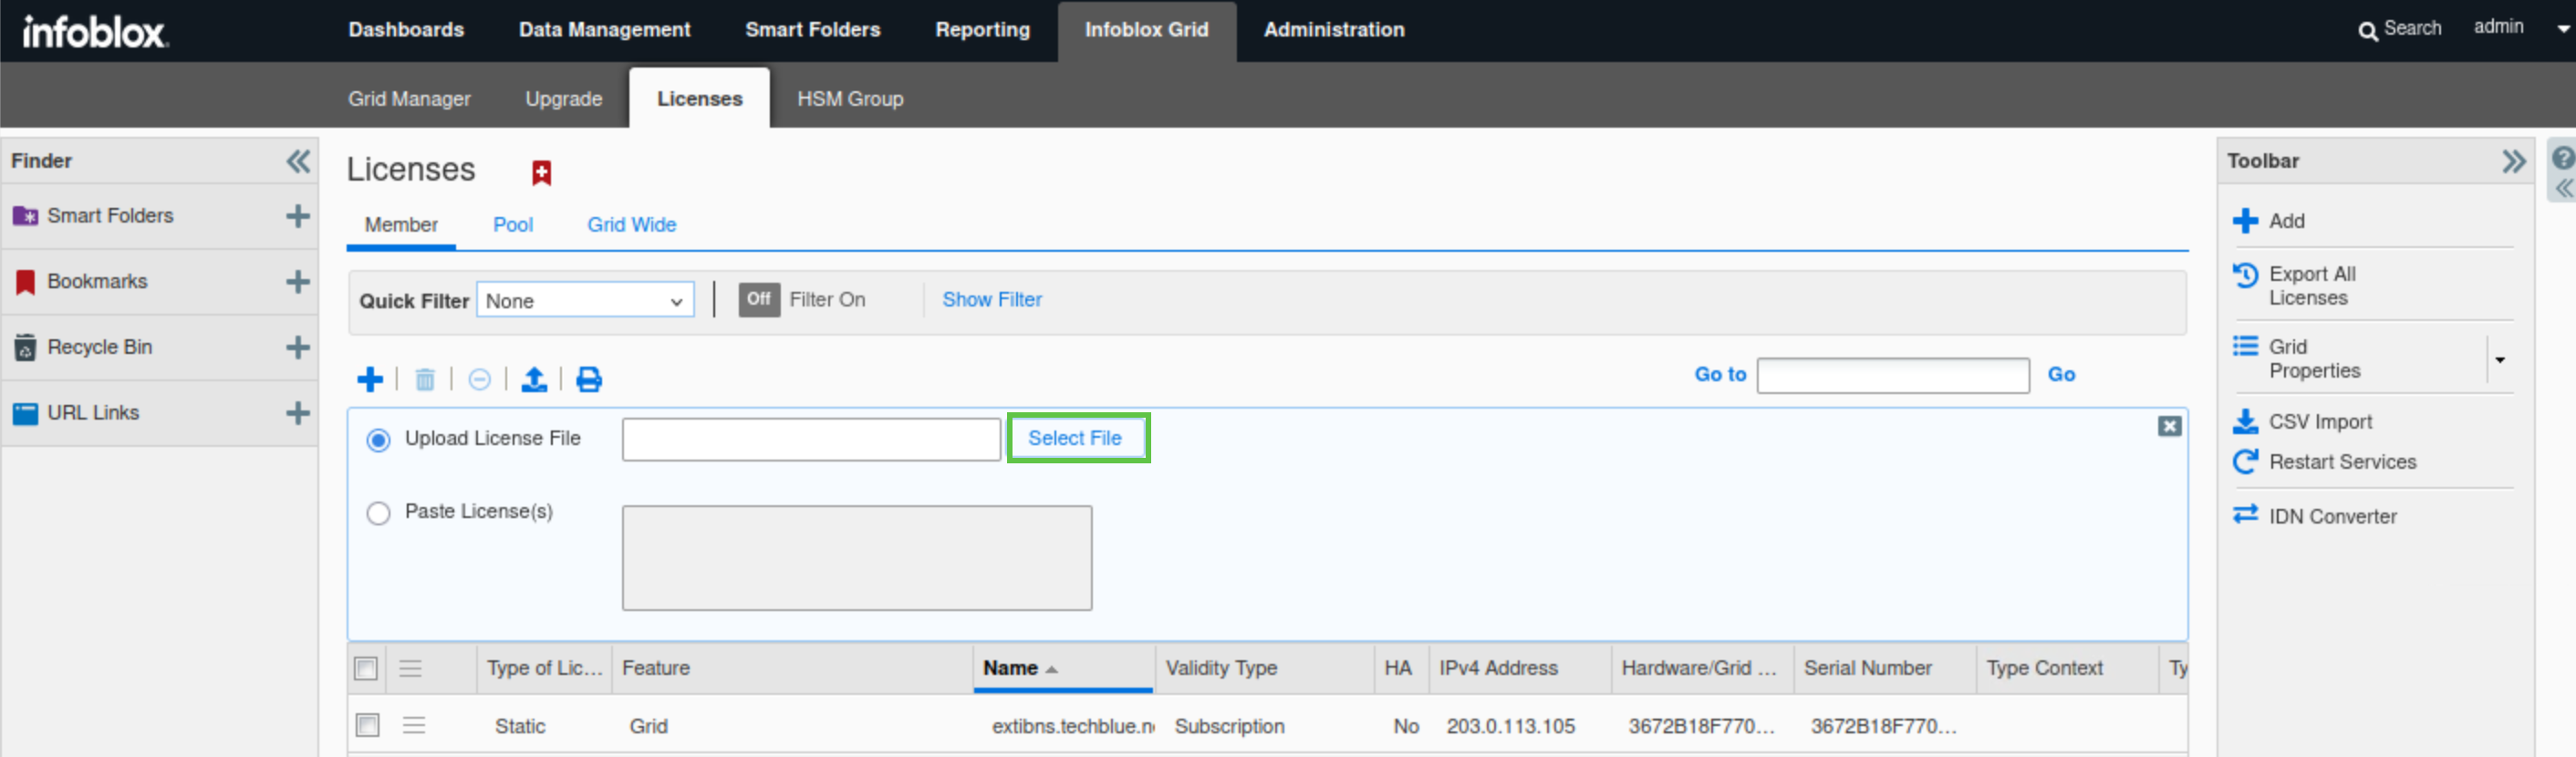Screen dimensions: 2576x757
Task: Click the Select File button
Action: tap(1078, 438)
